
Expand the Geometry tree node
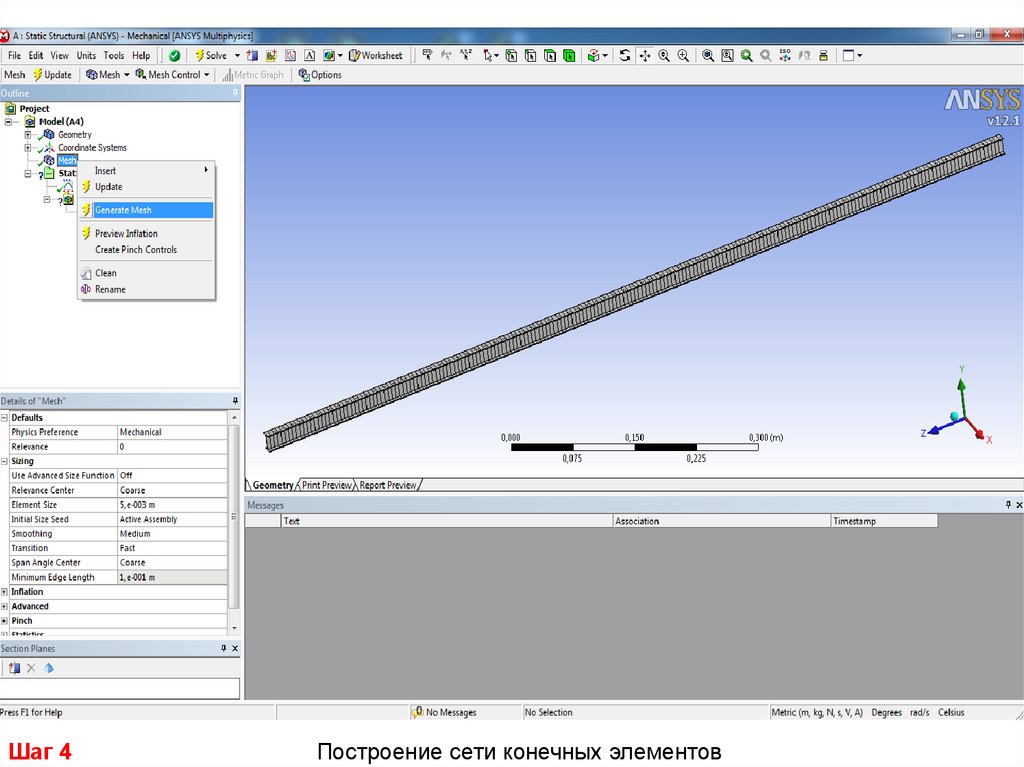[x=28, y=135]
